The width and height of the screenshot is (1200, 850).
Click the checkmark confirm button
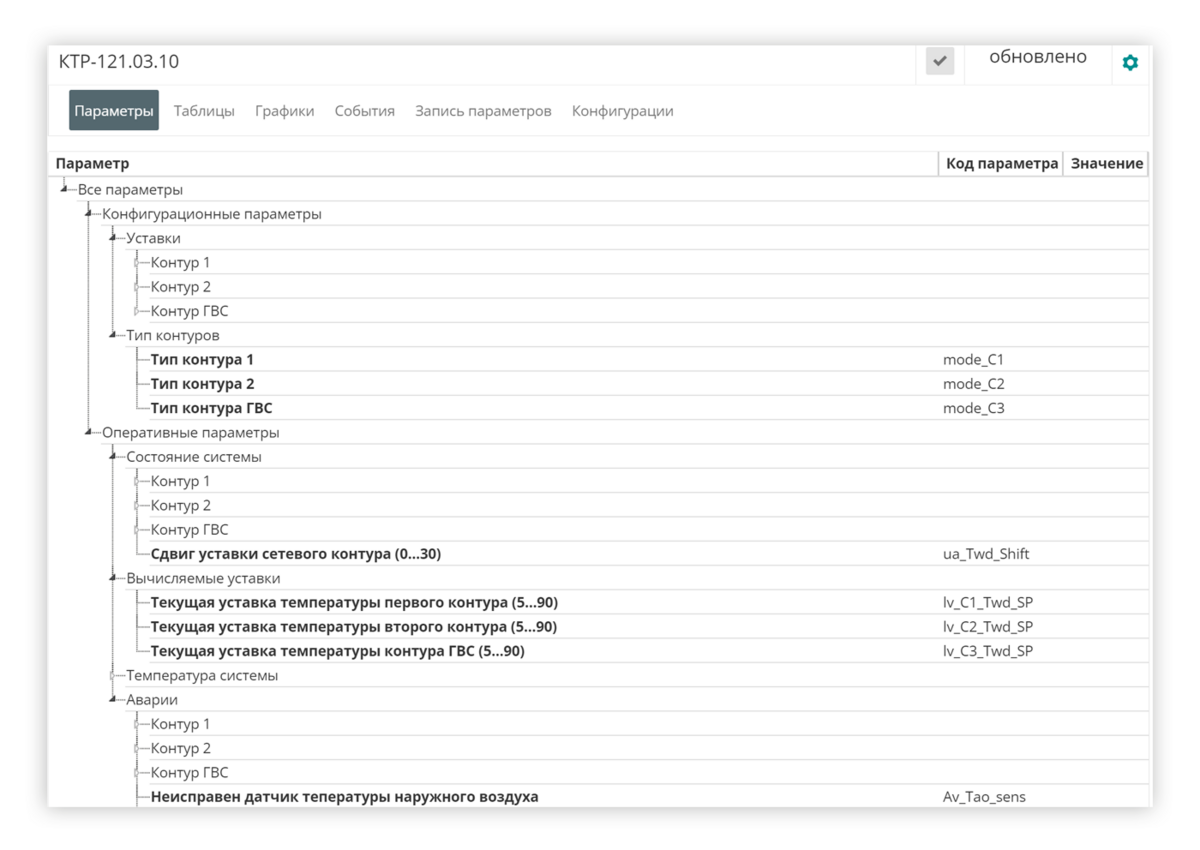pos(939,61)
